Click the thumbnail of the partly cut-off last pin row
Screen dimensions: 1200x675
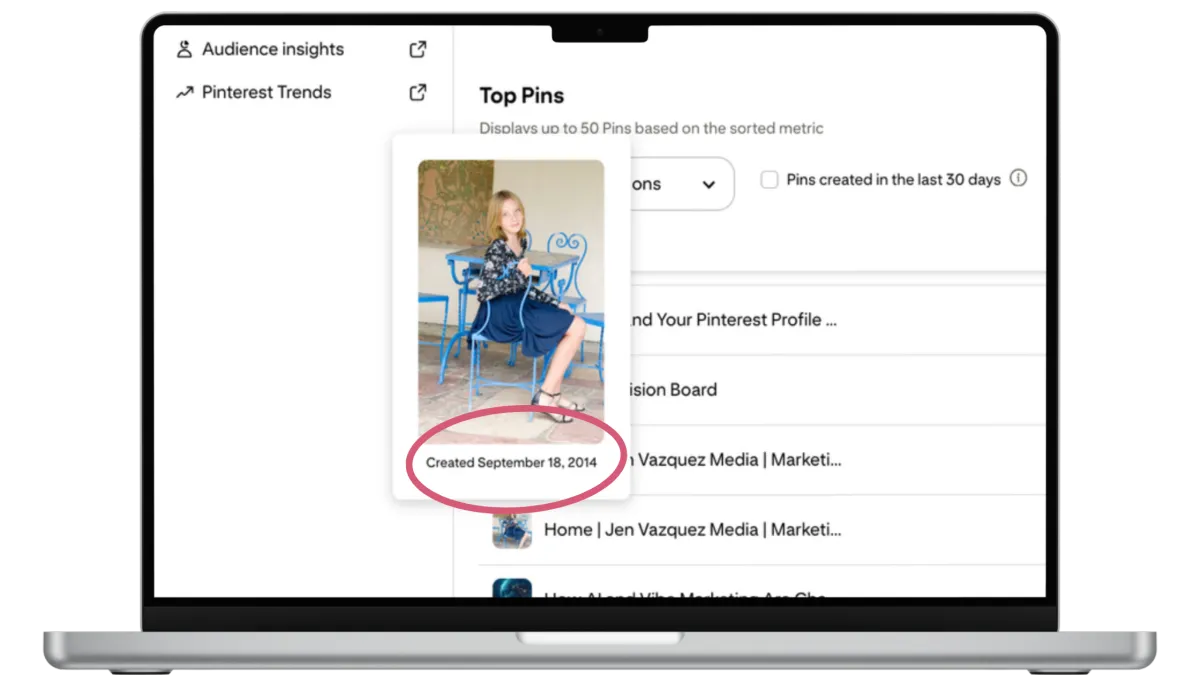pos(511,588)
